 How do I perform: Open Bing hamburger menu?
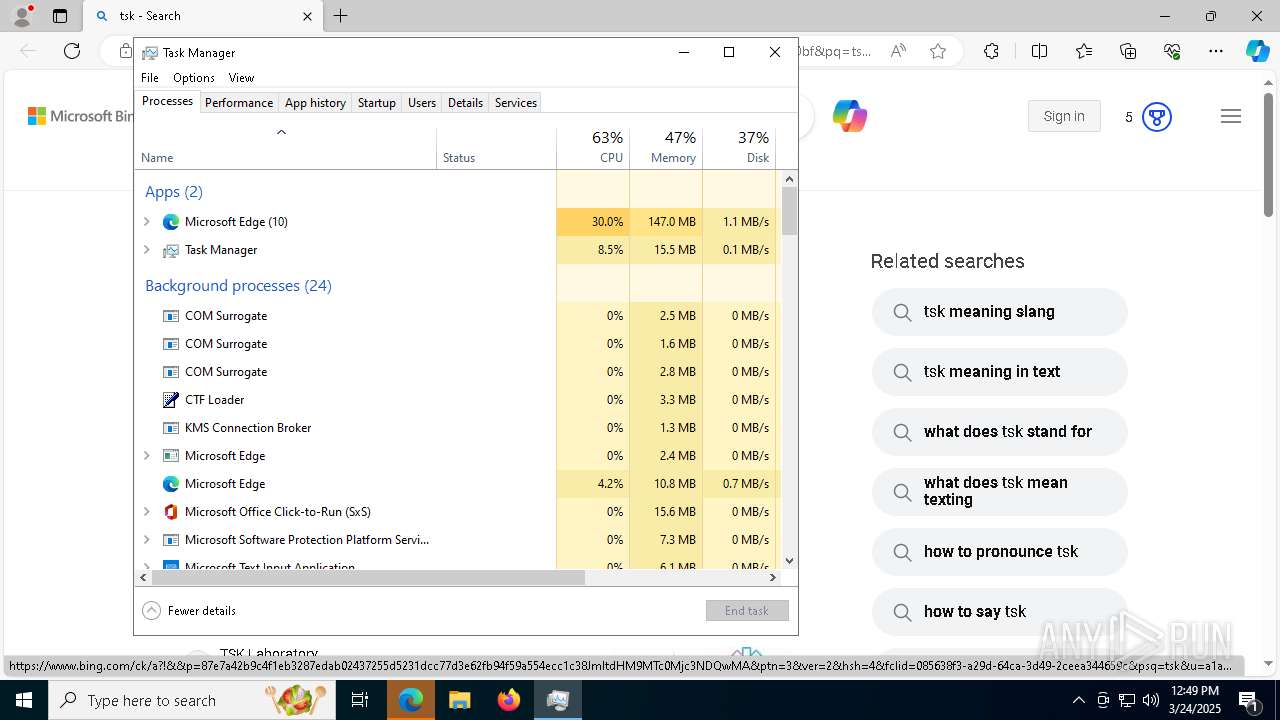coord(1231,117)
